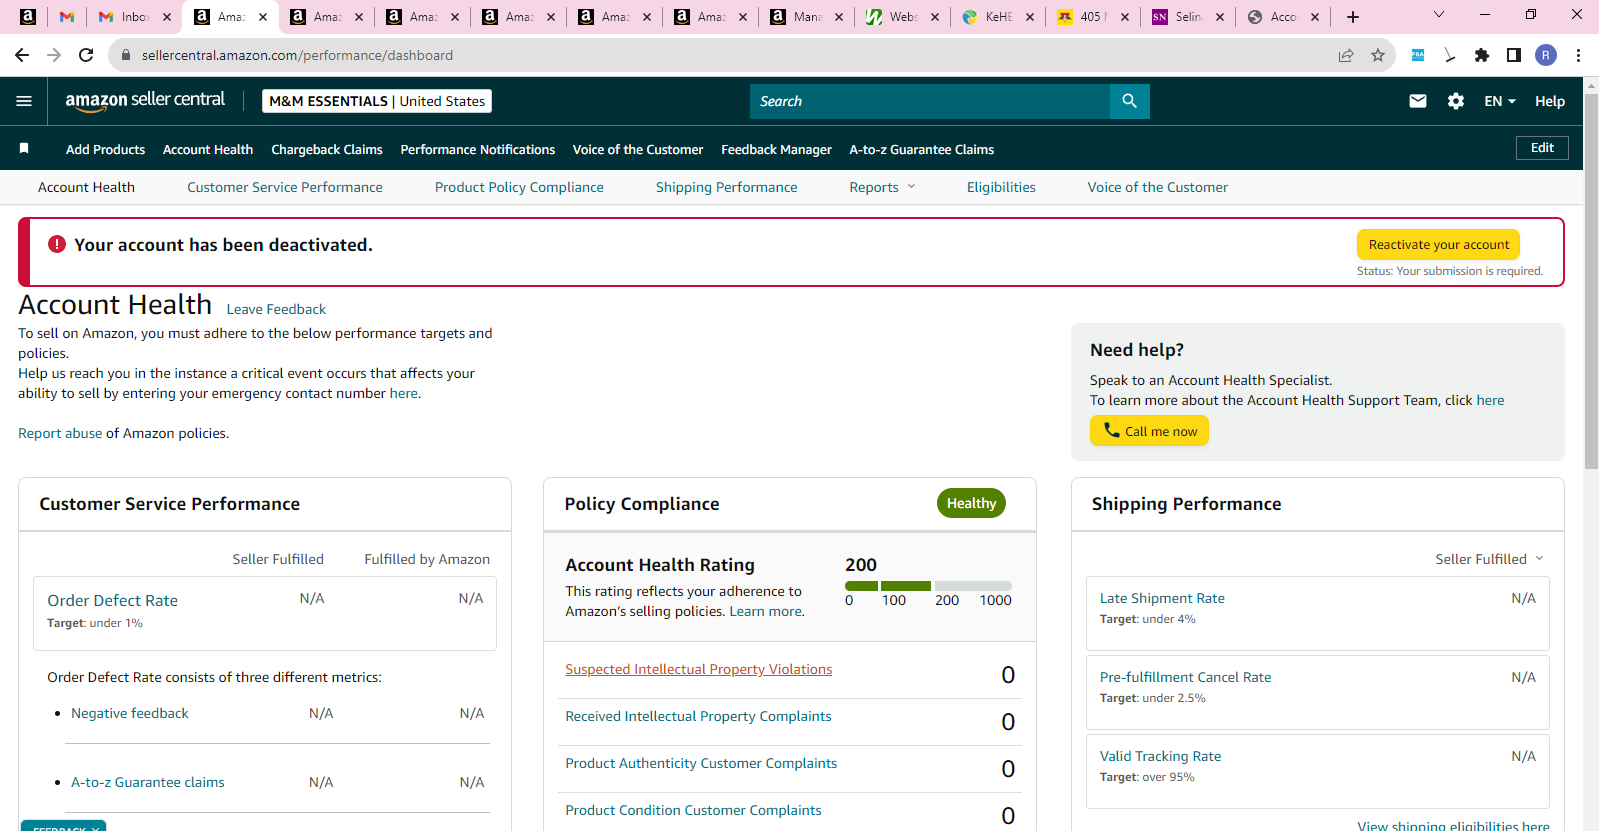Switch to the Inbox tab
Screen dimensions: 1599x831
[x=135, y=17]
